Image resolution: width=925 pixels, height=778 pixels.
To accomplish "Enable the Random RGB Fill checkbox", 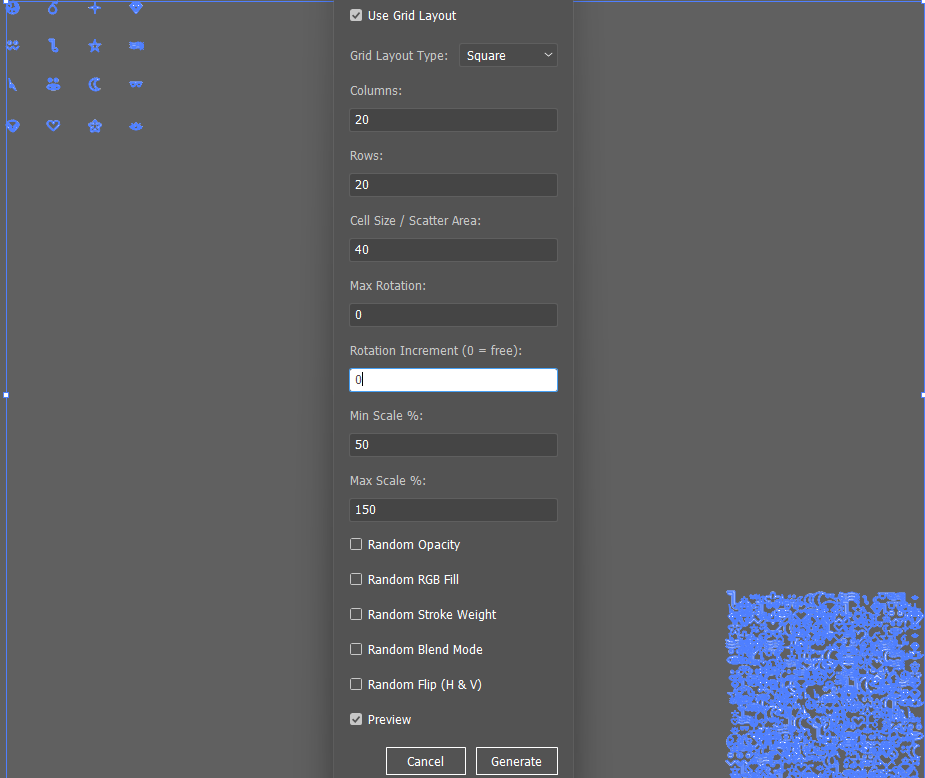I will (x=356, y=579).
